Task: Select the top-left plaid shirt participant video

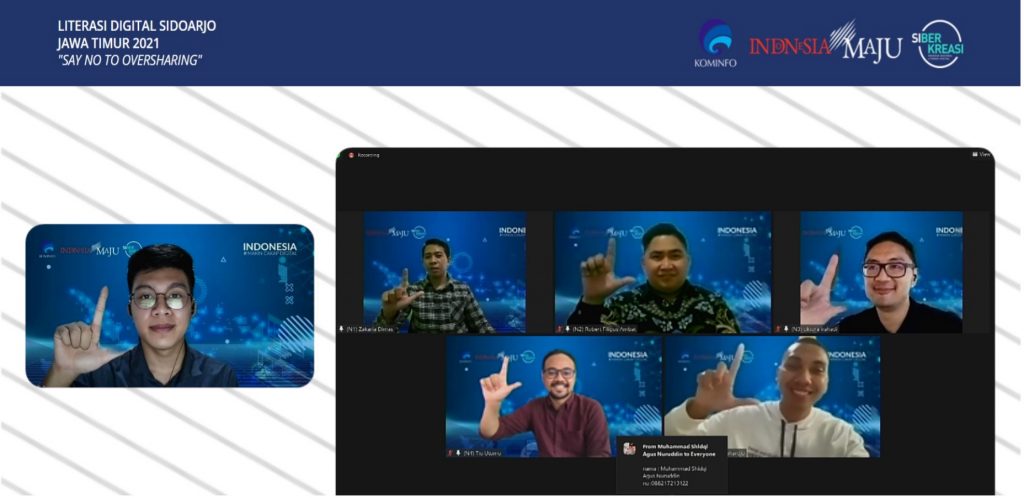Action: pos(444,271)
